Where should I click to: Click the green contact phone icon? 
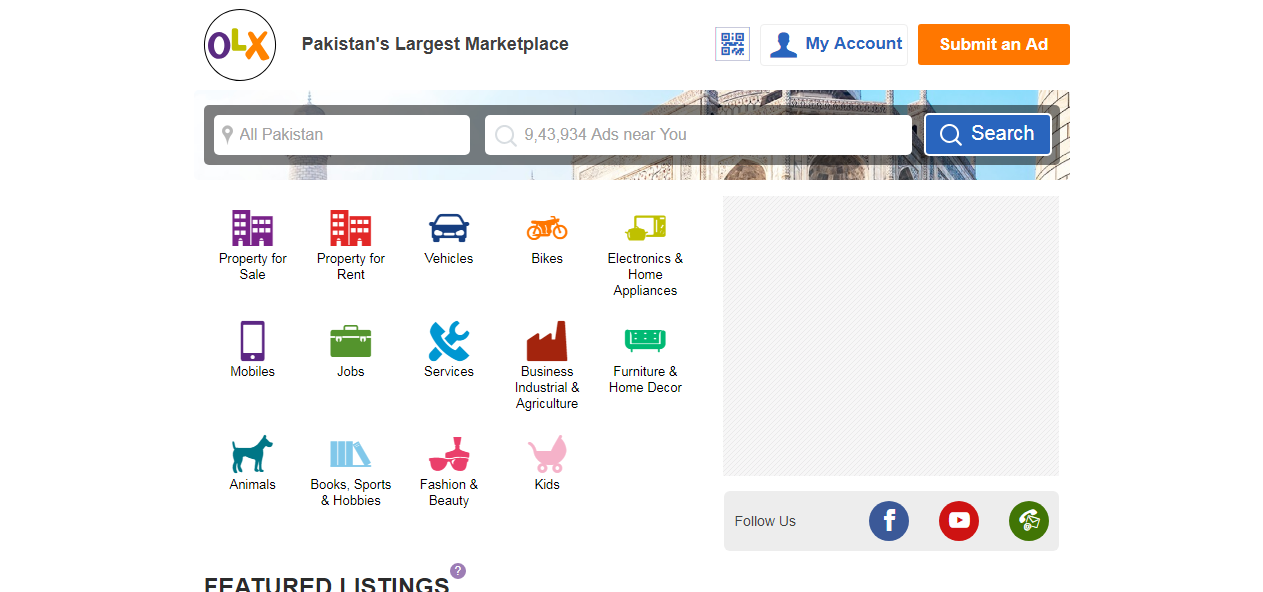(1029, 521)
